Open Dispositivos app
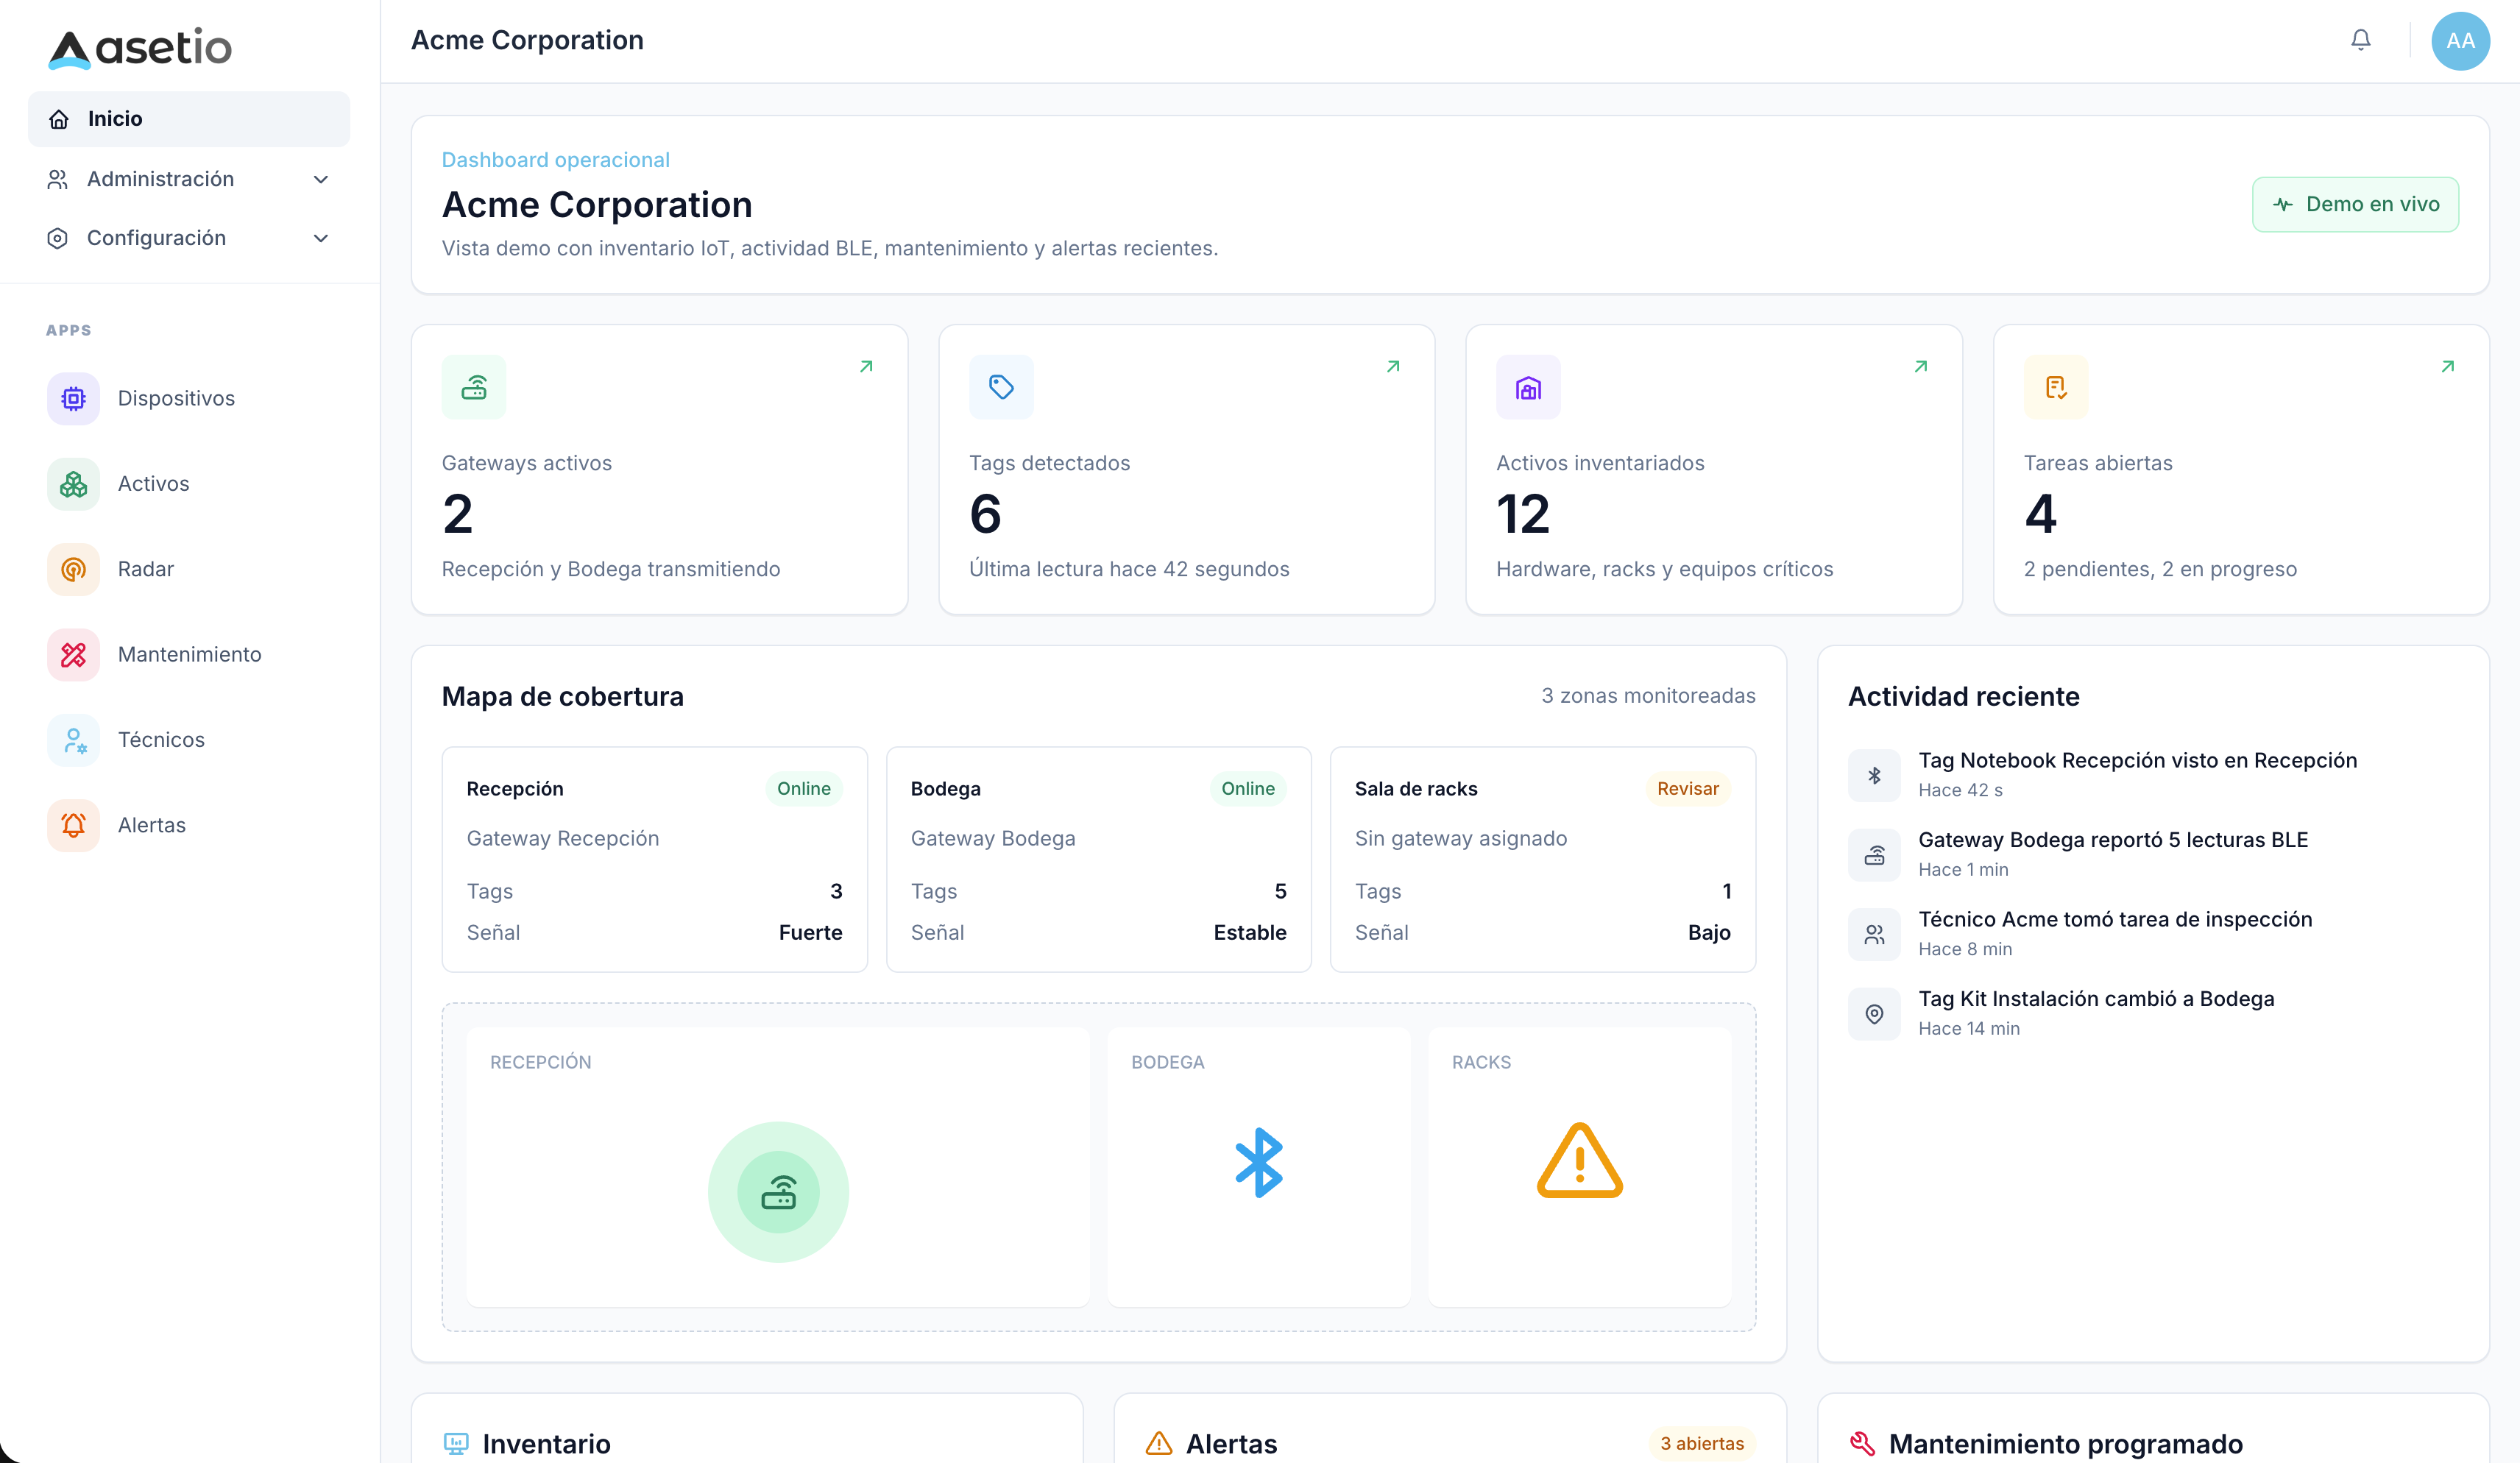The image size is (2520, 1463). tap(189, 398)
